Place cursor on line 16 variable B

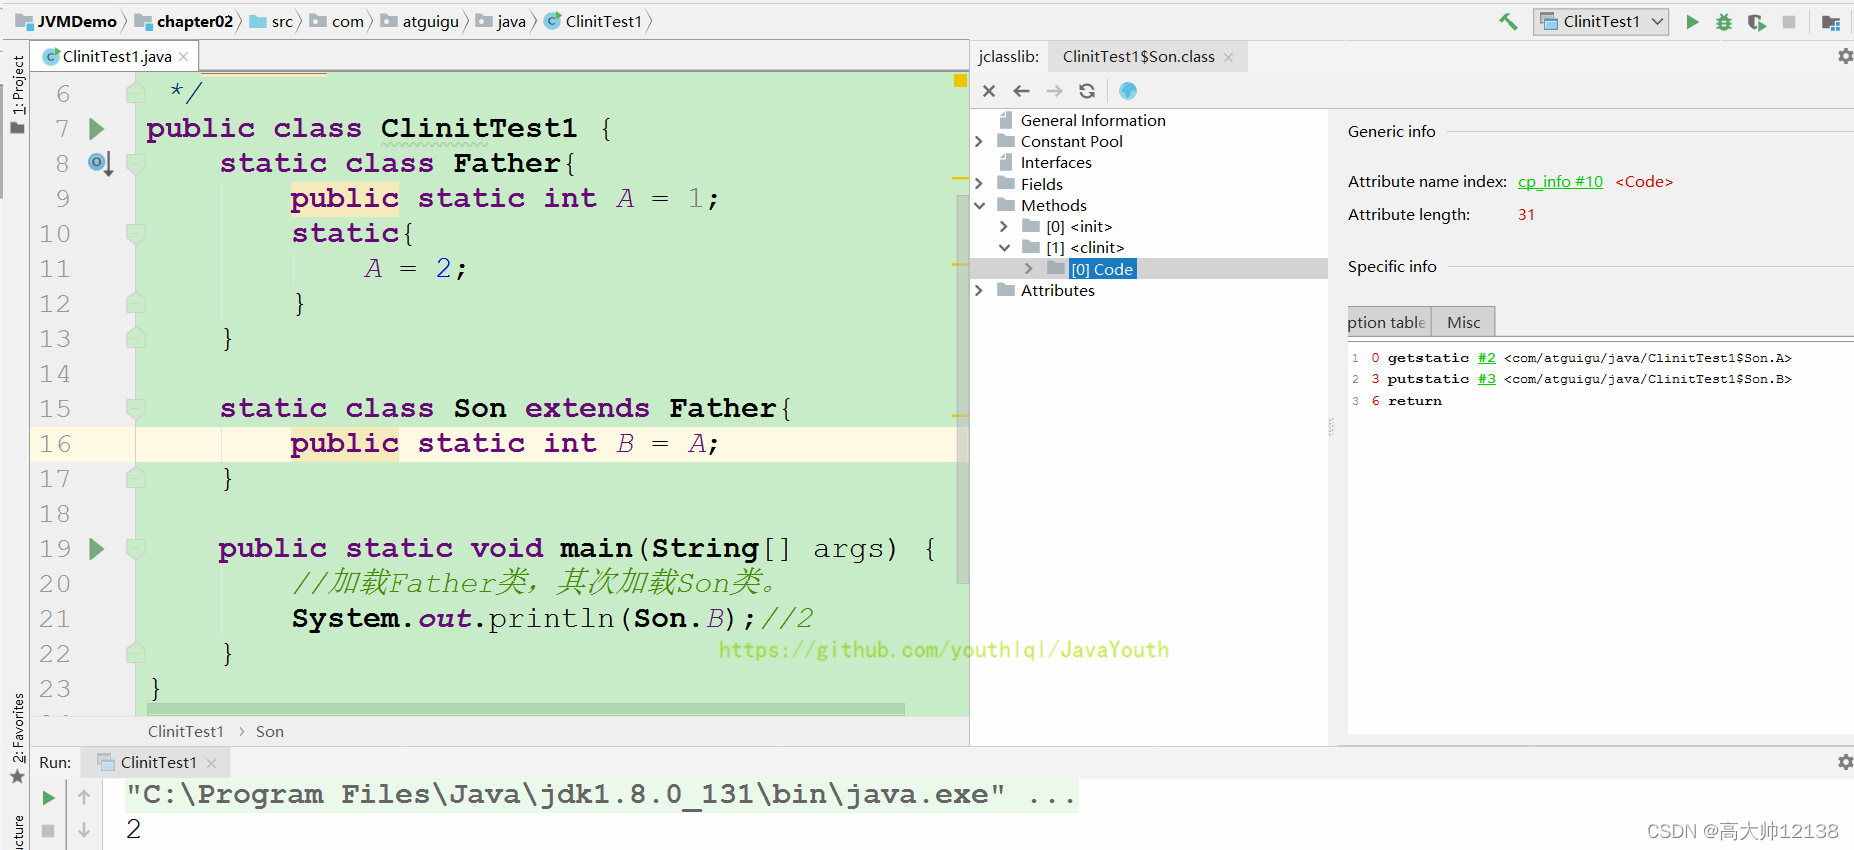click(x=625, y=443)
